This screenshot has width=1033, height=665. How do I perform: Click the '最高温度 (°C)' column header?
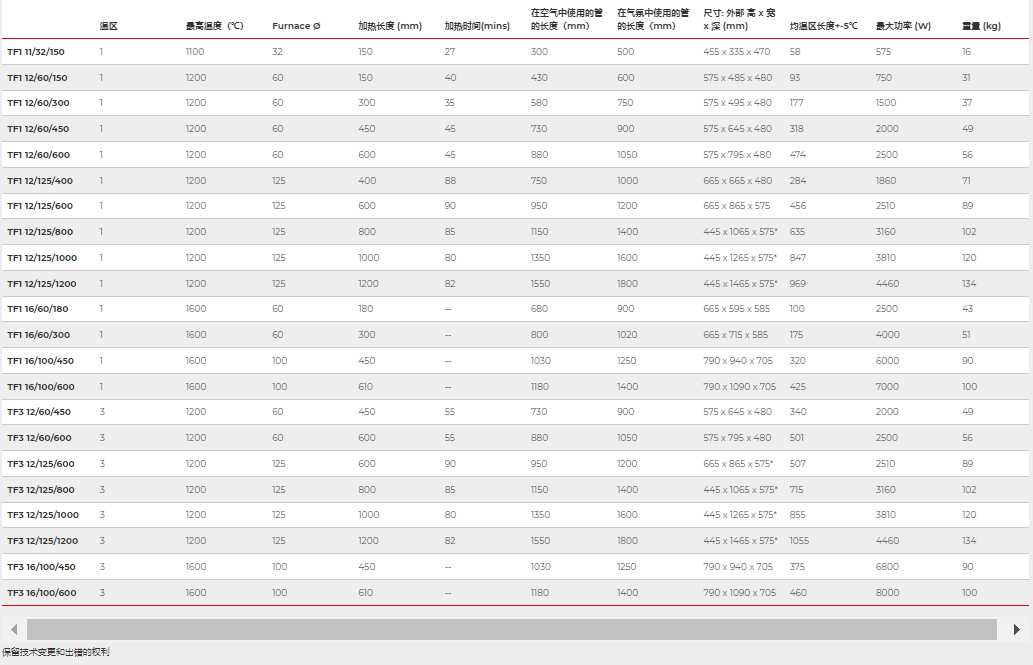pyautogui.click(x=215, y=26)
